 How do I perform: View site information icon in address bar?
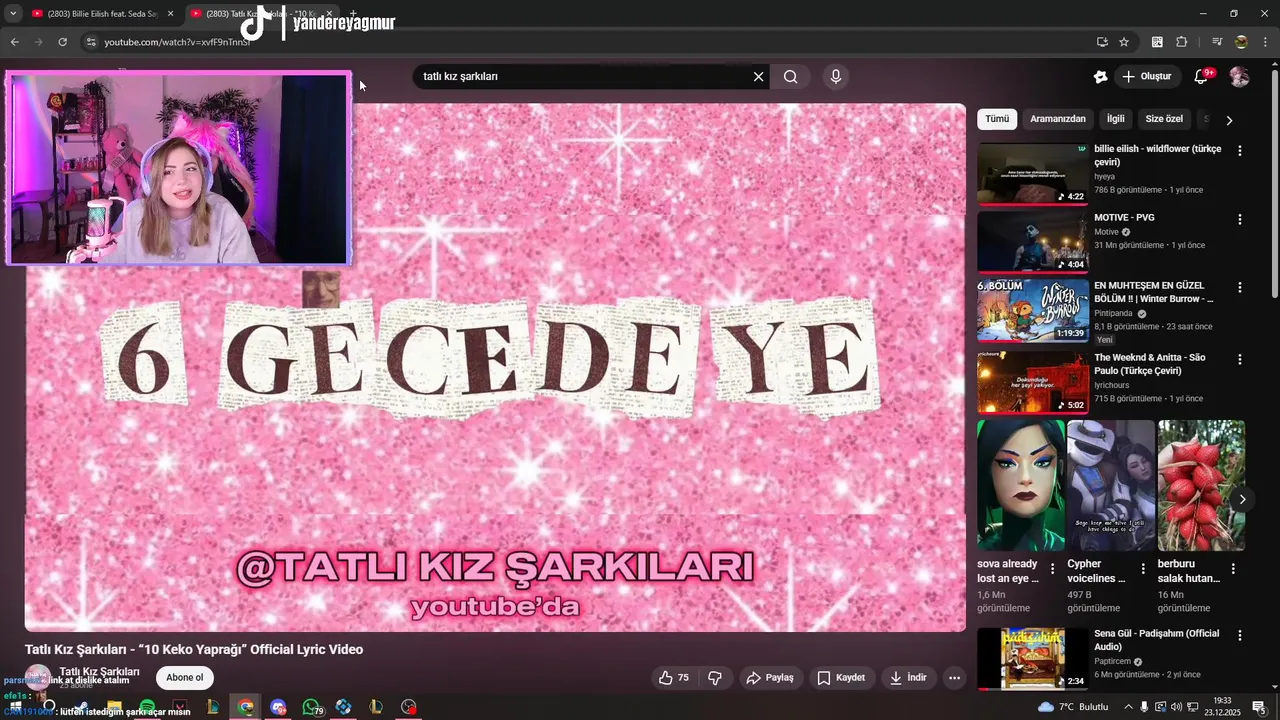(x=90, y=42)
